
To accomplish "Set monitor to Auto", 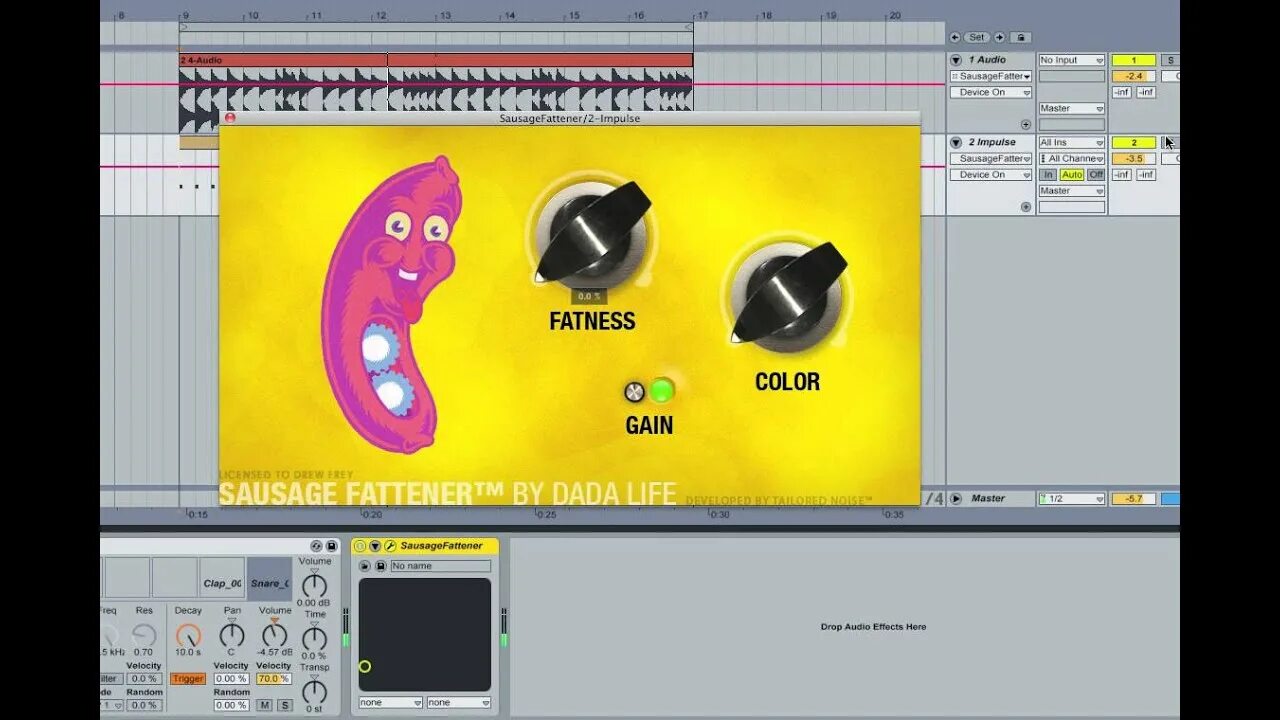I will [1071, 174].
